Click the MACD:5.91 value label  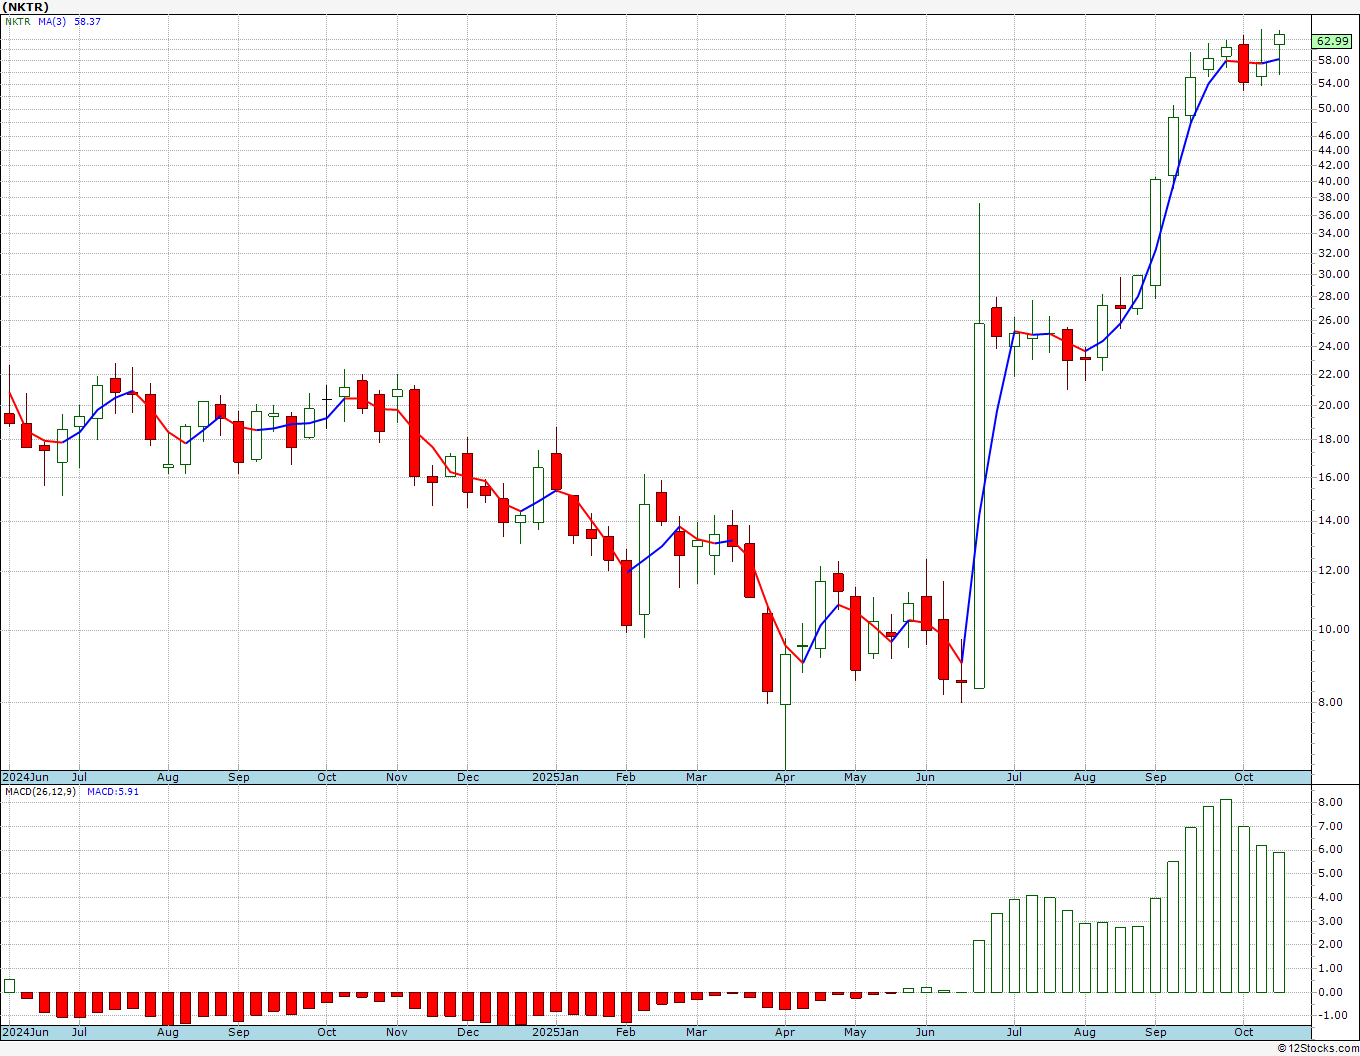(113, 791)
